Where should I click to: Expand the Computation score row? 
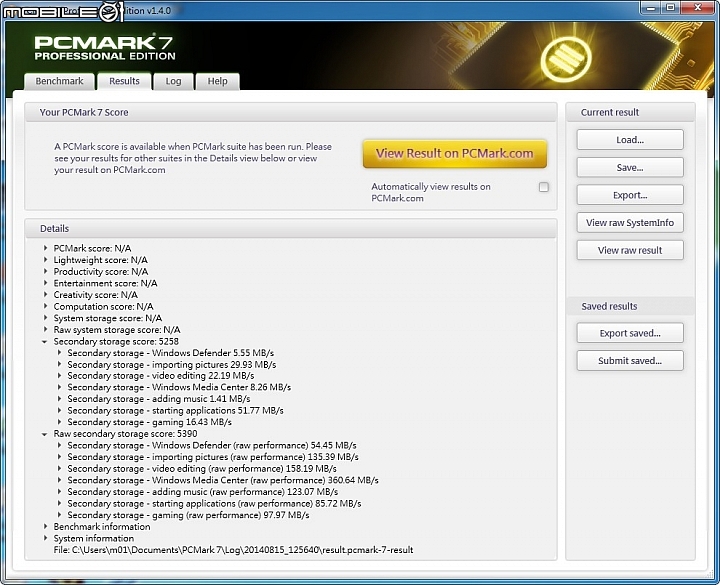tap(45, 306)
